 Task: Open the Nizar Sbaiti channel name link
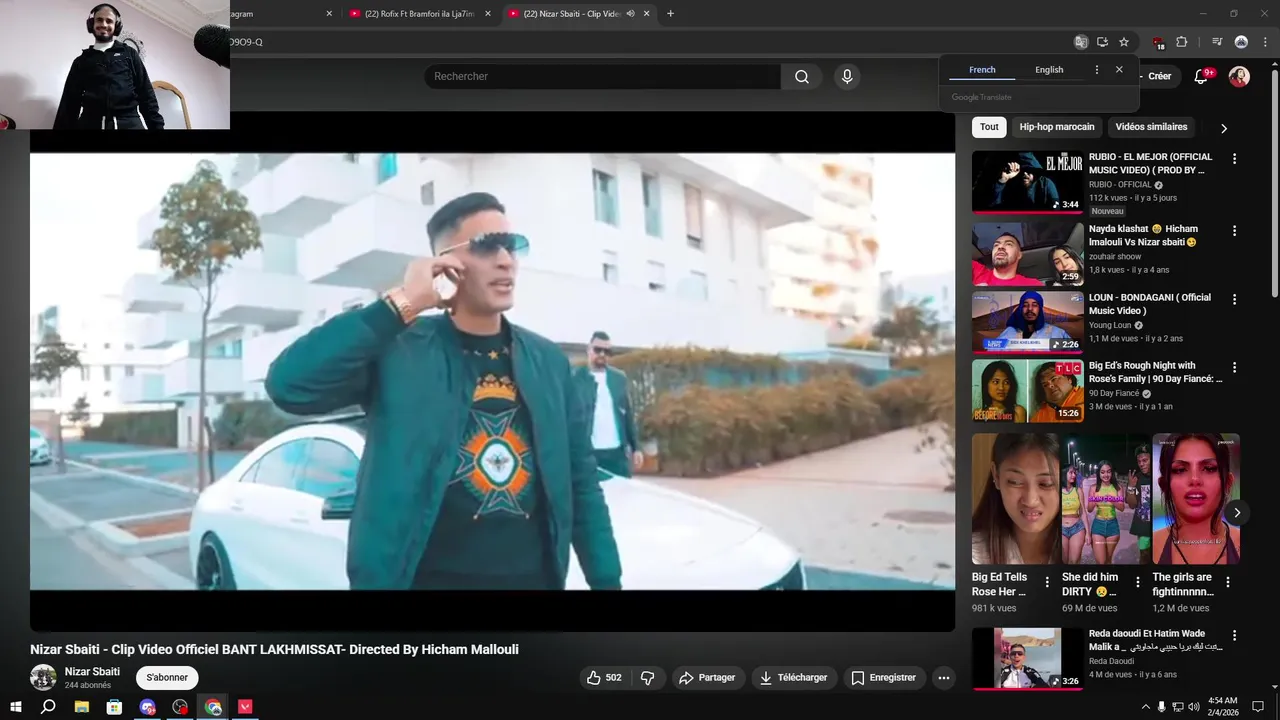92,672
